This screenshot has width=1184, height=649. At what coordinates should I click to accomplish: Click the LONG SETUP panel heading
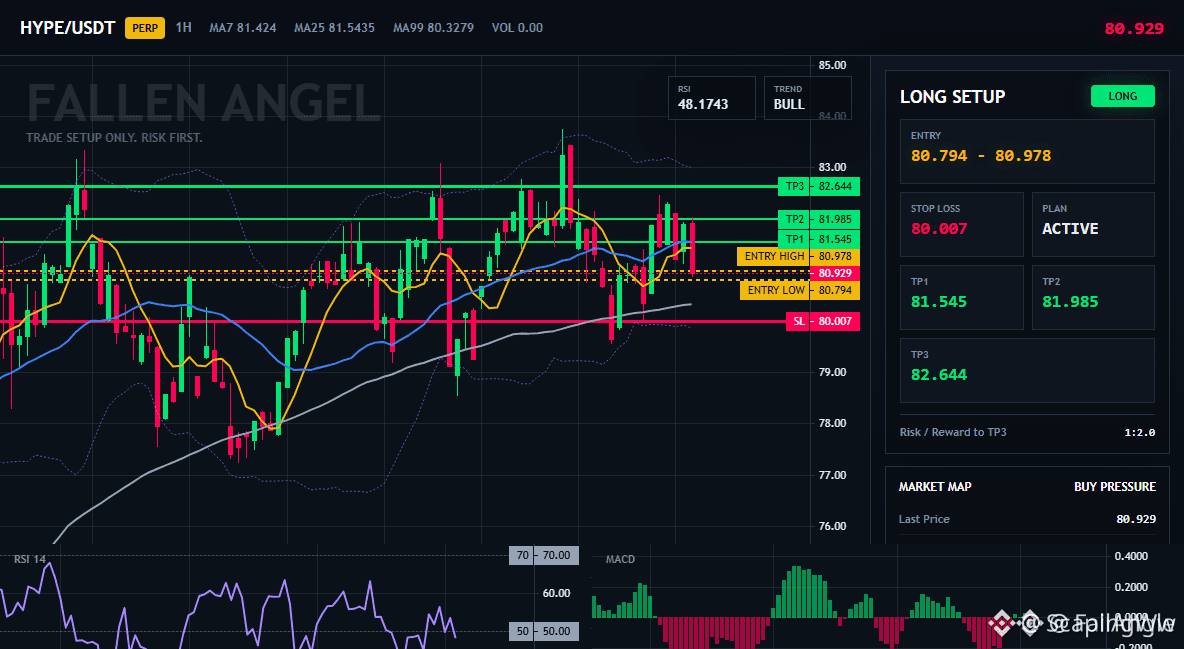952,97
